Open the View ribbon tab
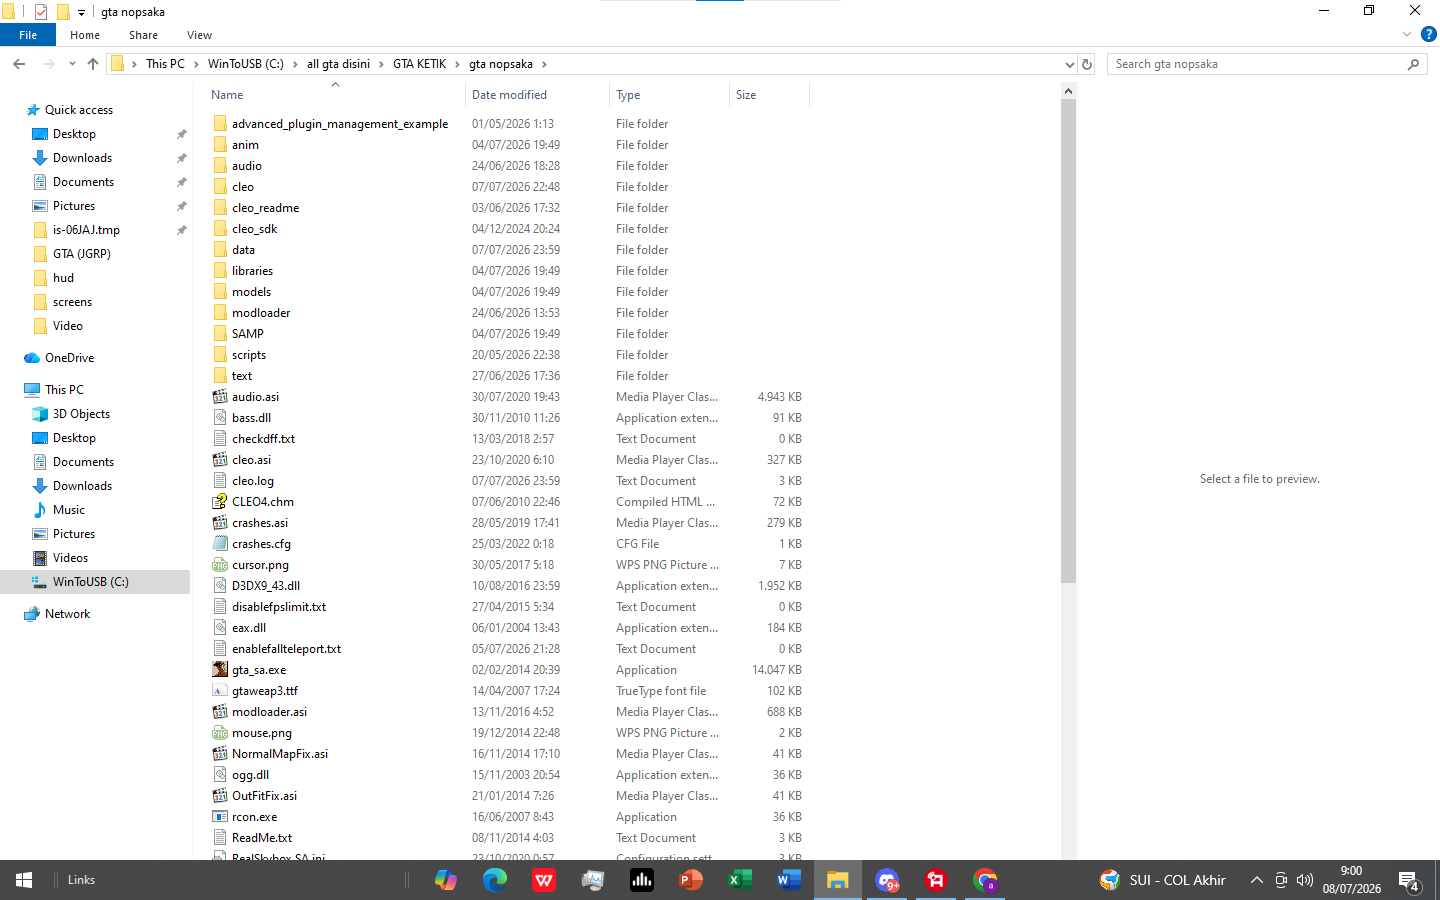Image resolution: width=1440 pixels, height=900 pixels. pyautogui.click(x=199, y=35)
